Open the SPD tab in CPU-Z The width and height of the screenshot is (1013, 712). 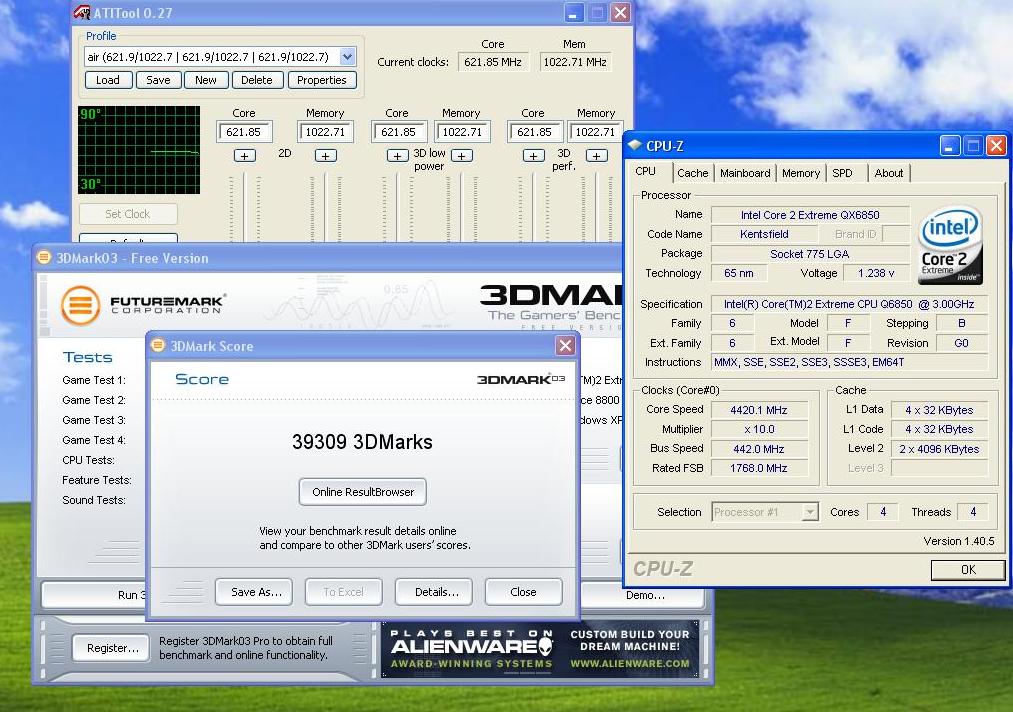coord(842,173)
